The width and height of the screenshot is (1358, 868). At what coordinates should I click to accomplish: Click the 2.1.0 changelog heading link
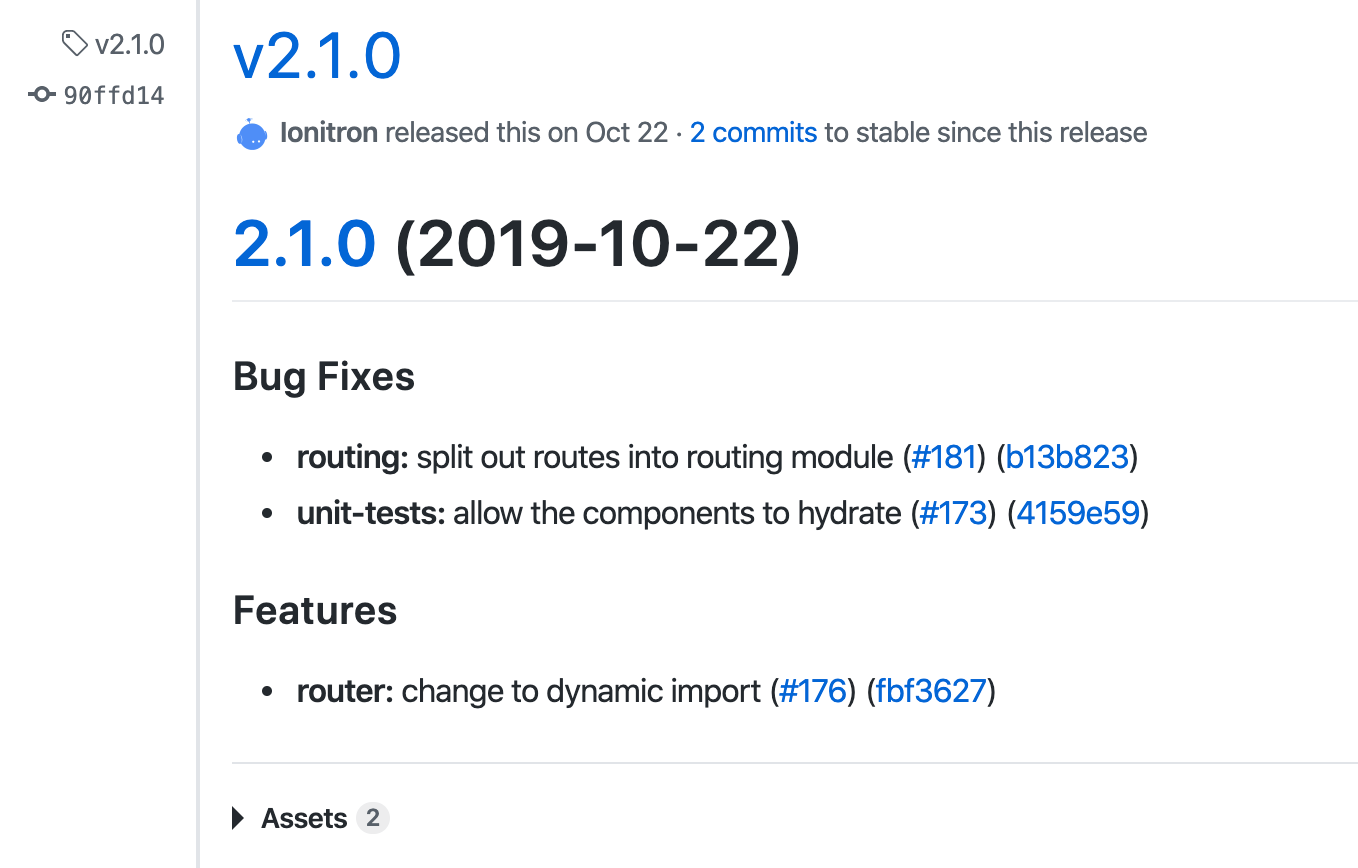pos(303,243)
